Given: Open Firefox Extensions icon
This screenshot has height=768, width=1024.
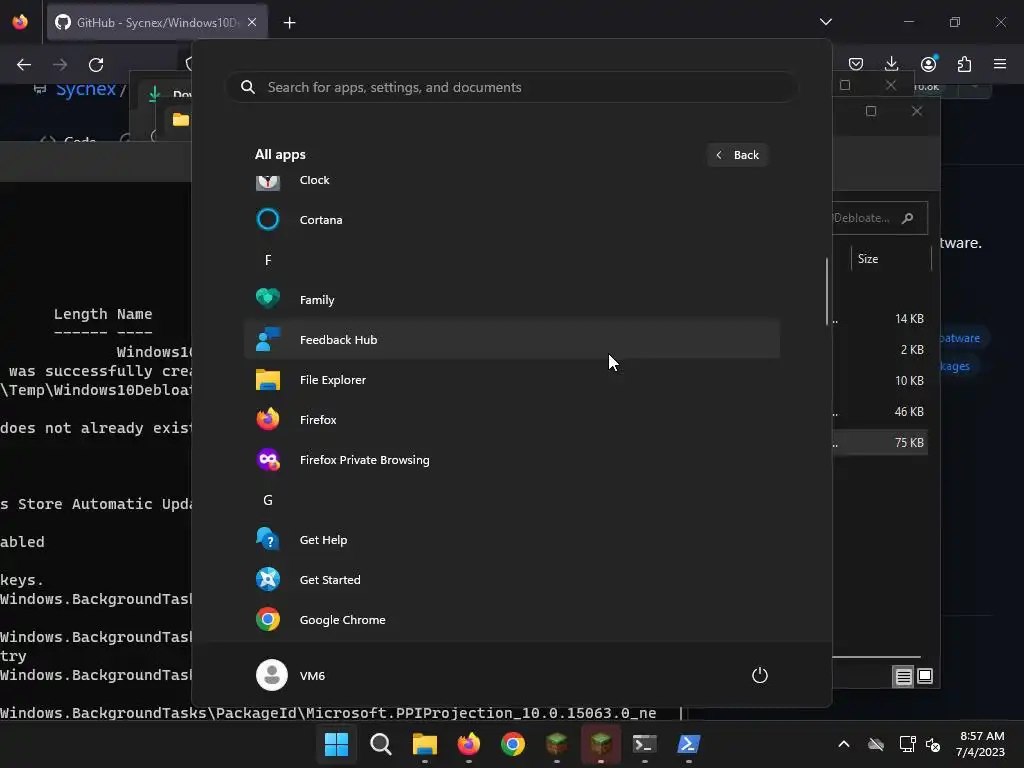Looking at the screenshot, I should coord(964,64).
